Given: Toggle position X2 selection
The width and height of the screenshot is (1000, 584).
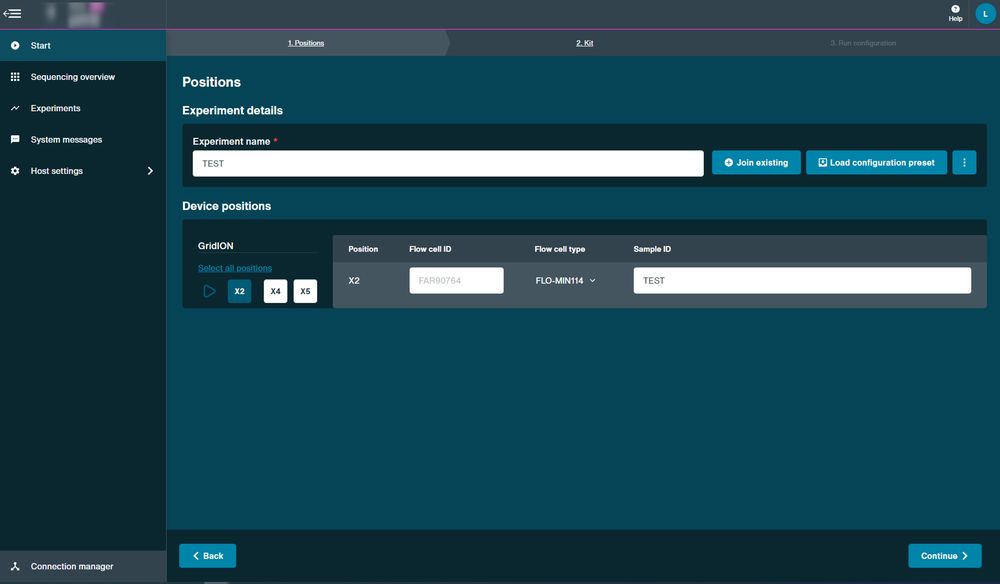Looking at the screenshot, I should [x=239, y=291].
